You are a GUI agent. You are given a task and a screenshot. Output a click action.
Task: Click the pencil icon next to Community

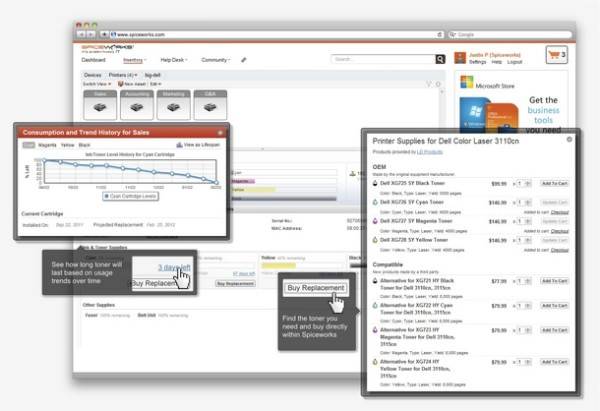tap(244, 60)
